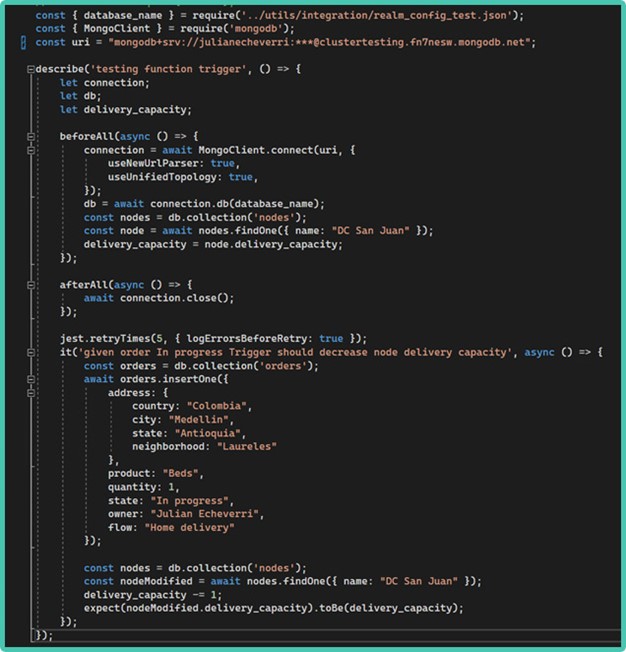The image size is (626, 652).
Task: Click the "Colombia" country value
Action: pyautogui.click(x=216, y=406)
